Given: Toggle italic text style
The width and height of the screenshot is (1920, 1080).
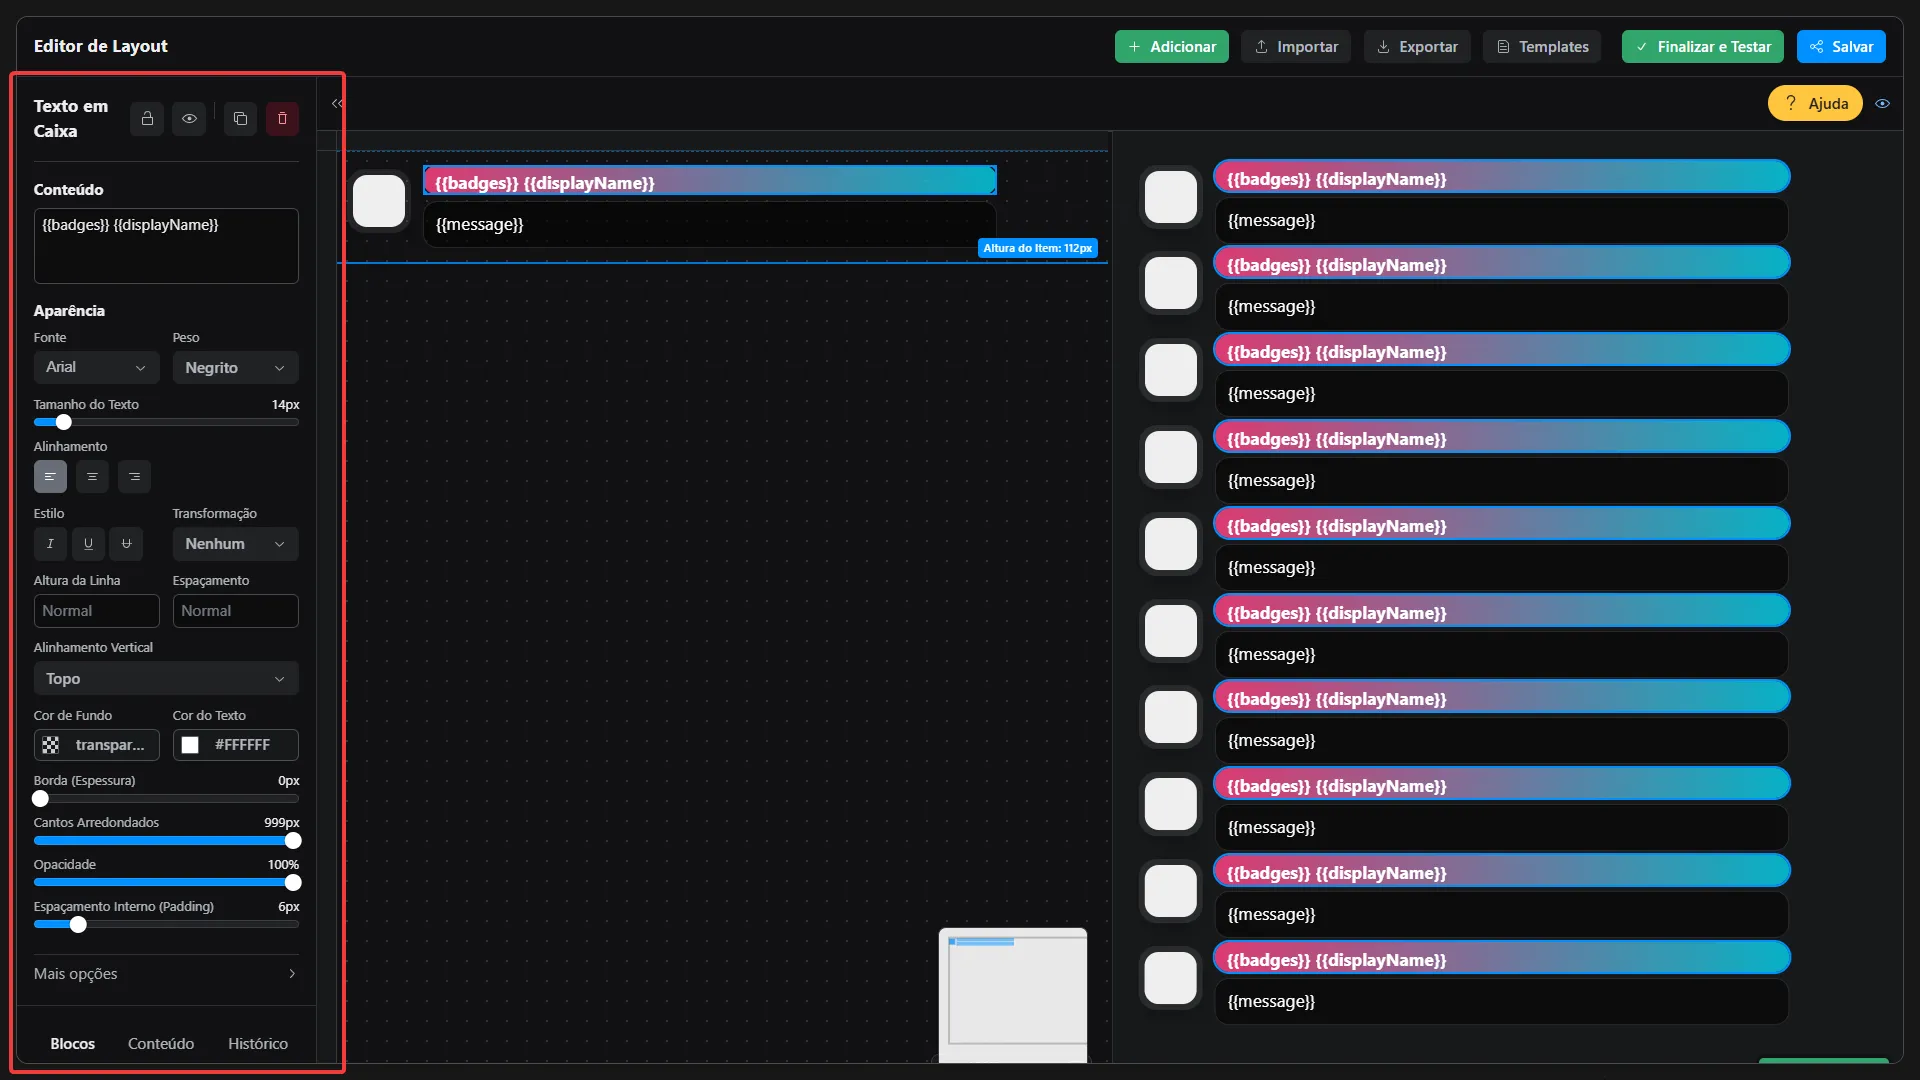Looking at the screenshot, I should click(x=50, y=544).
